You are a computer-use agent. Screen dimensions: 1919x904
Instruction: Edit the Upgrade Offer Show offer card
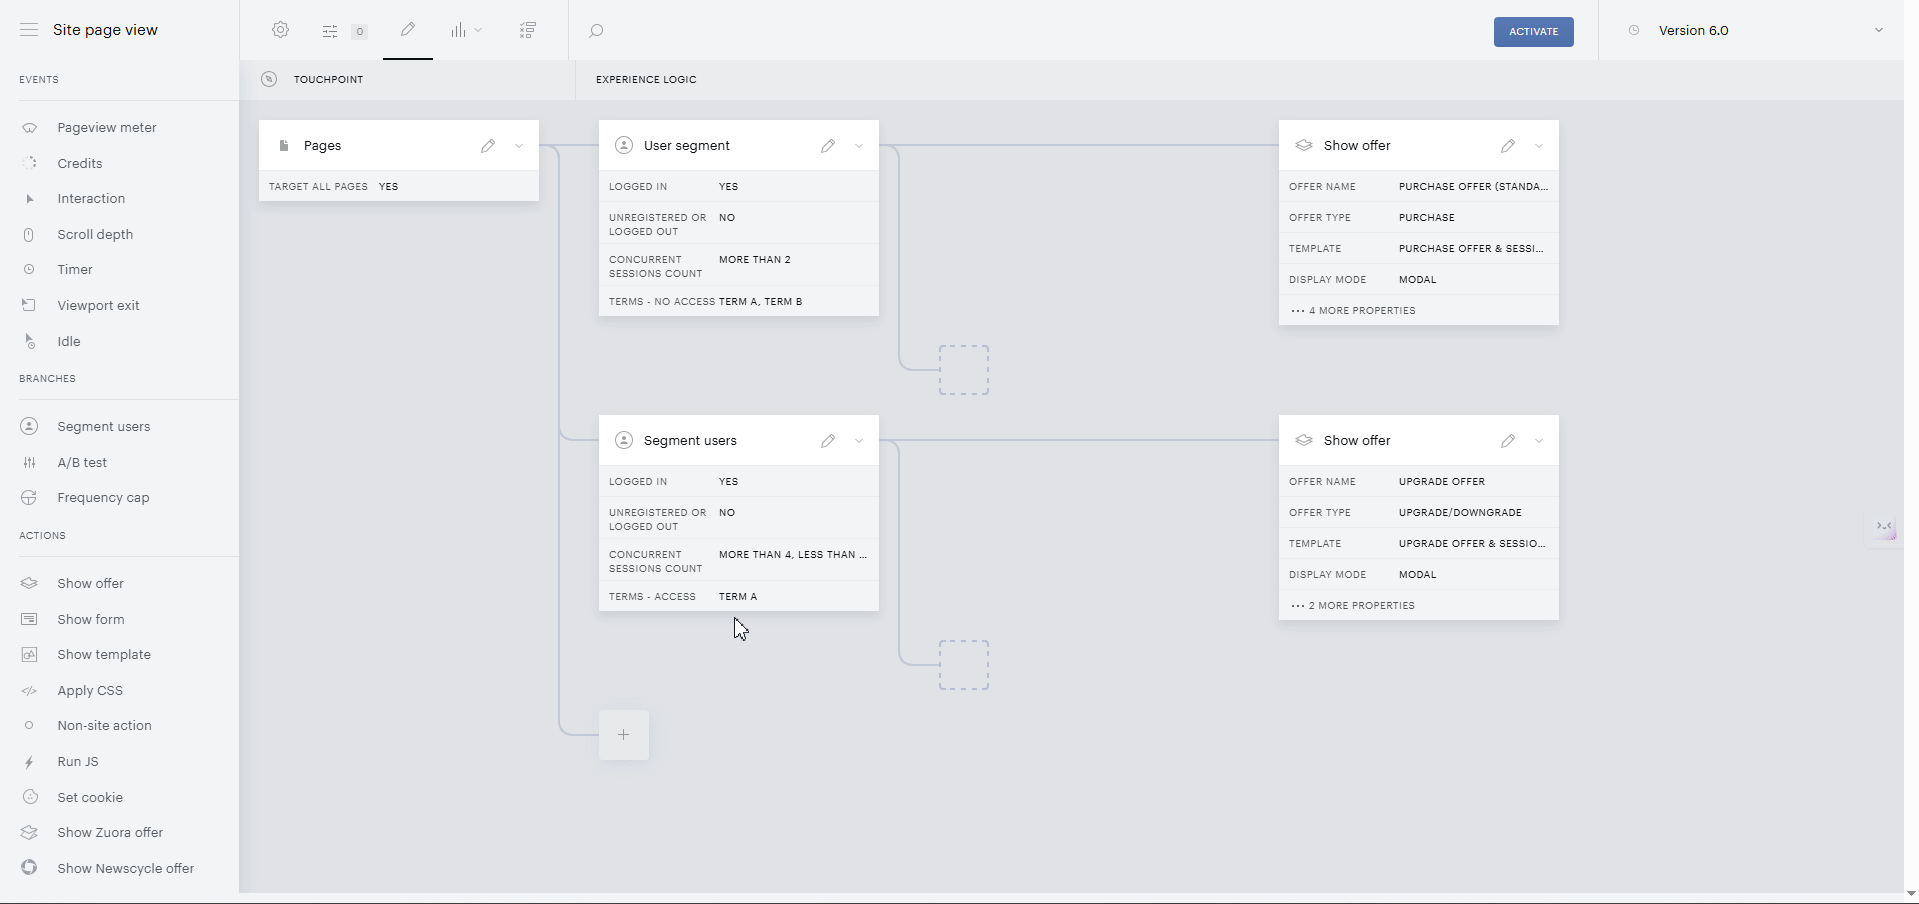1508,441
